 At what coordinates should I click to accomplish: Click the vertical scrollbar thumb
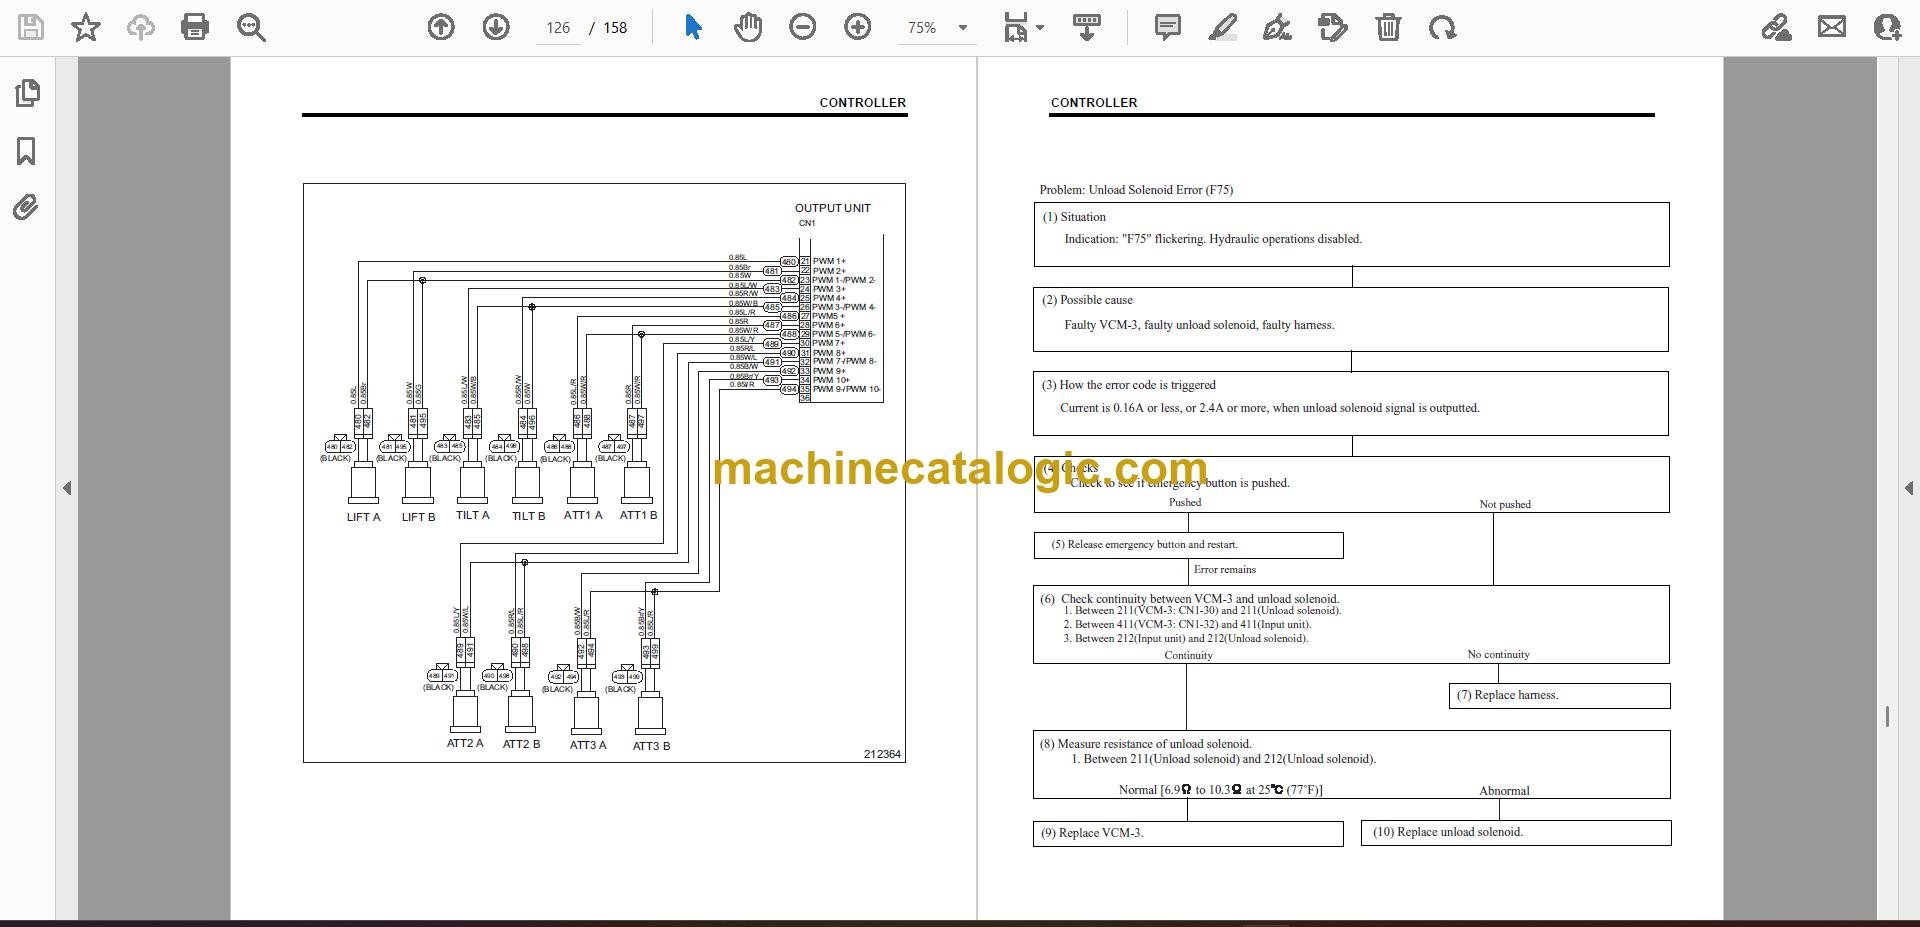1887,716
